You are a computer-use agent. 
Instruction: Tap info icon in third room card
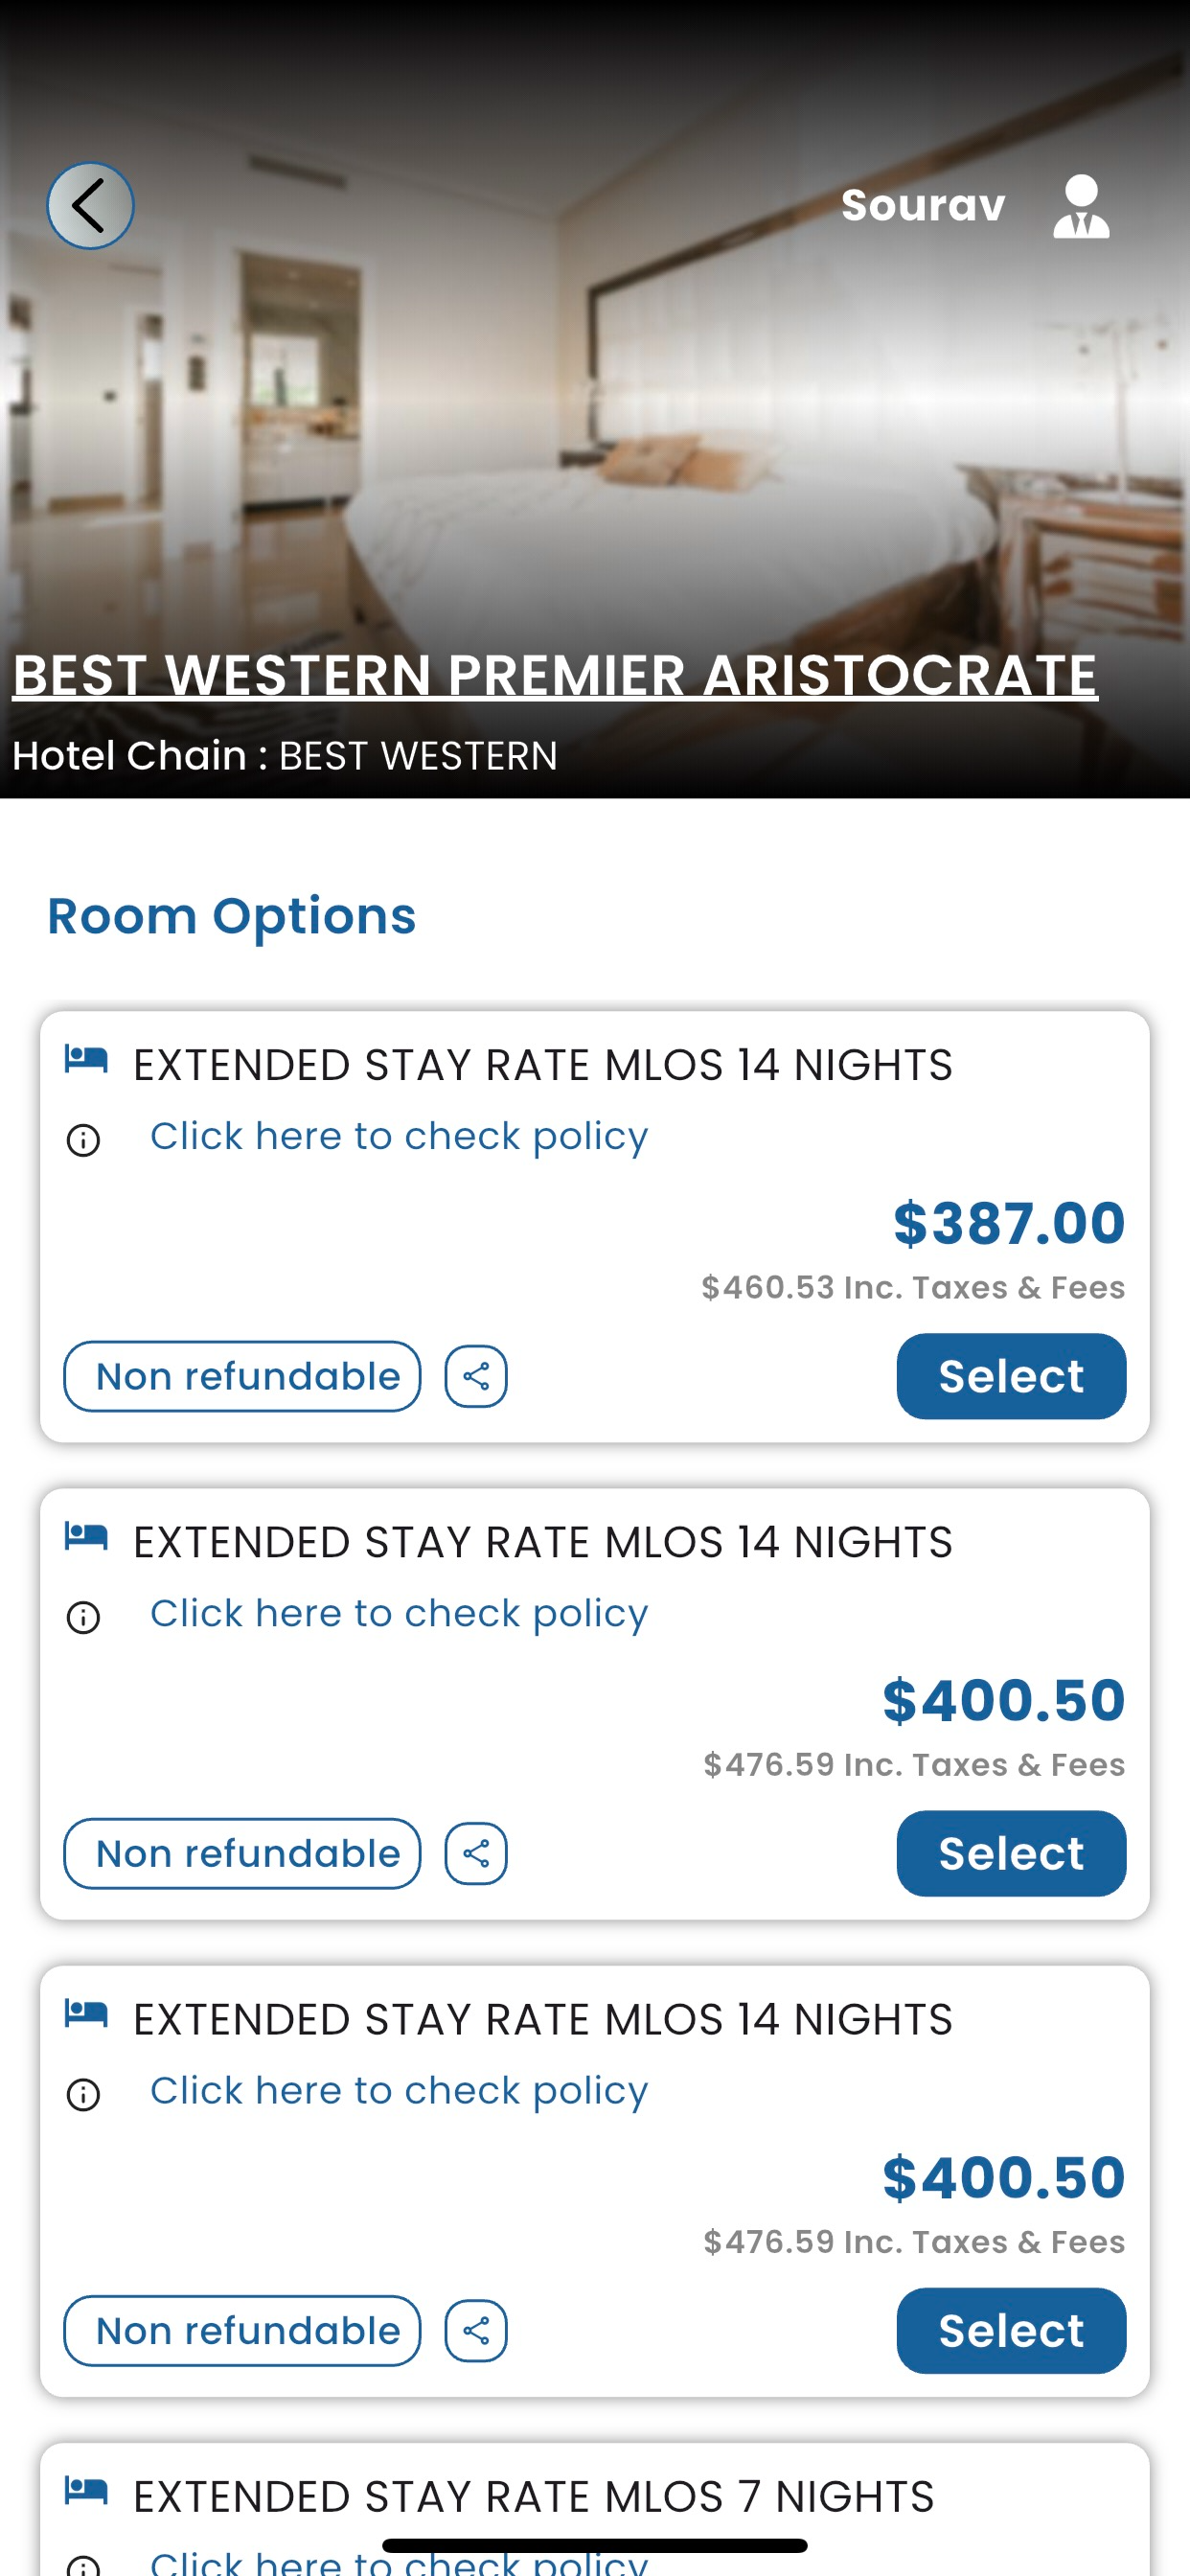pos(83,2094)
